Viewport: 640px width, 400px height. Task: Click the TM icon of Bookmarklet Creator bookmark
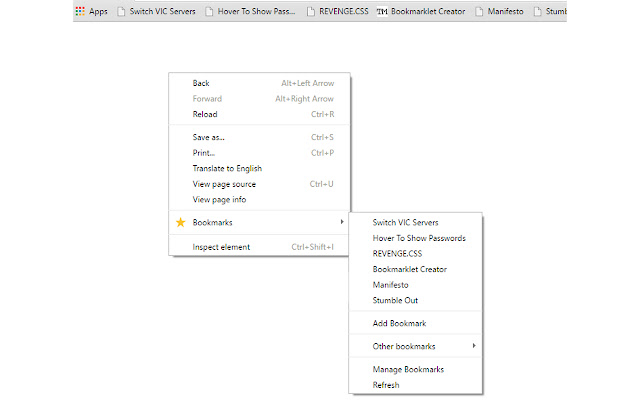382,11
